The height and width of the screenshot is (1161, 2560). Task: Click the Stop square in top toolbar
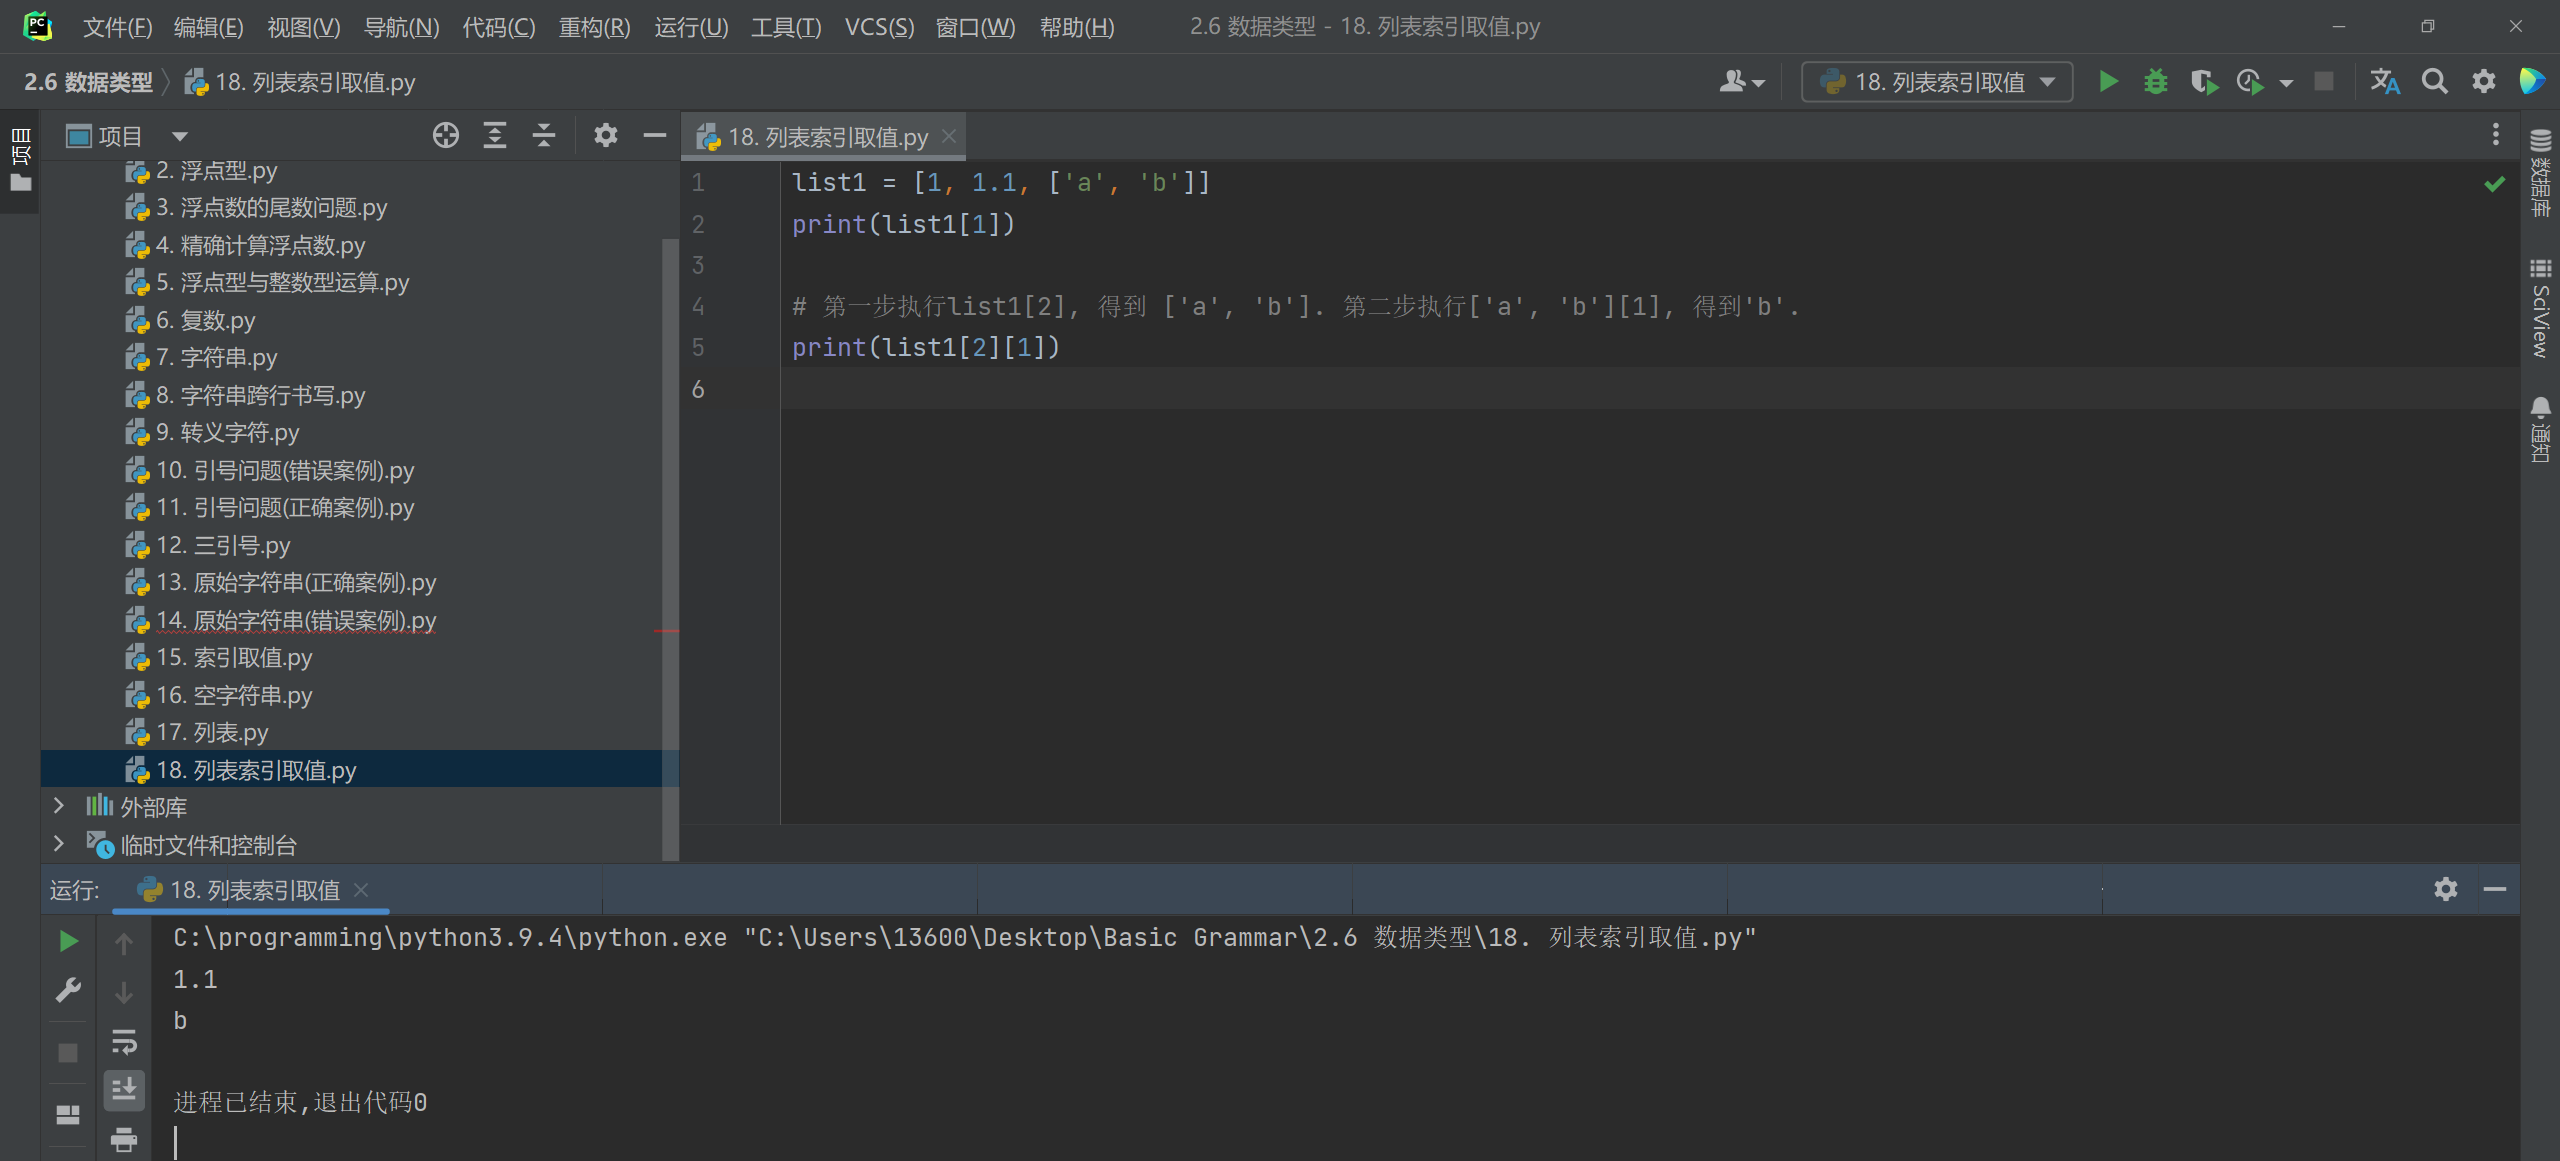[x=2324, y=82]
